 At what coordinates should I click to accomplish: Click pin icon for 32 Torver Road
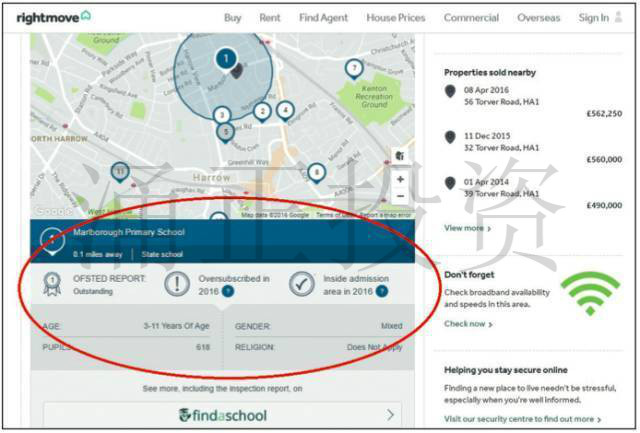[450, 138]
